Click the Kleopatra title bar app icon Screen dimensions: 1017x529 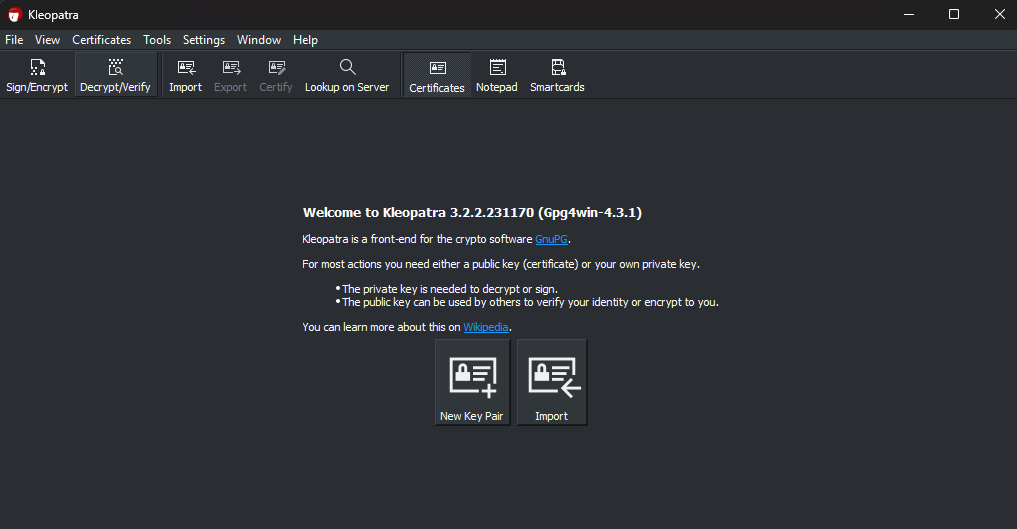14,14
